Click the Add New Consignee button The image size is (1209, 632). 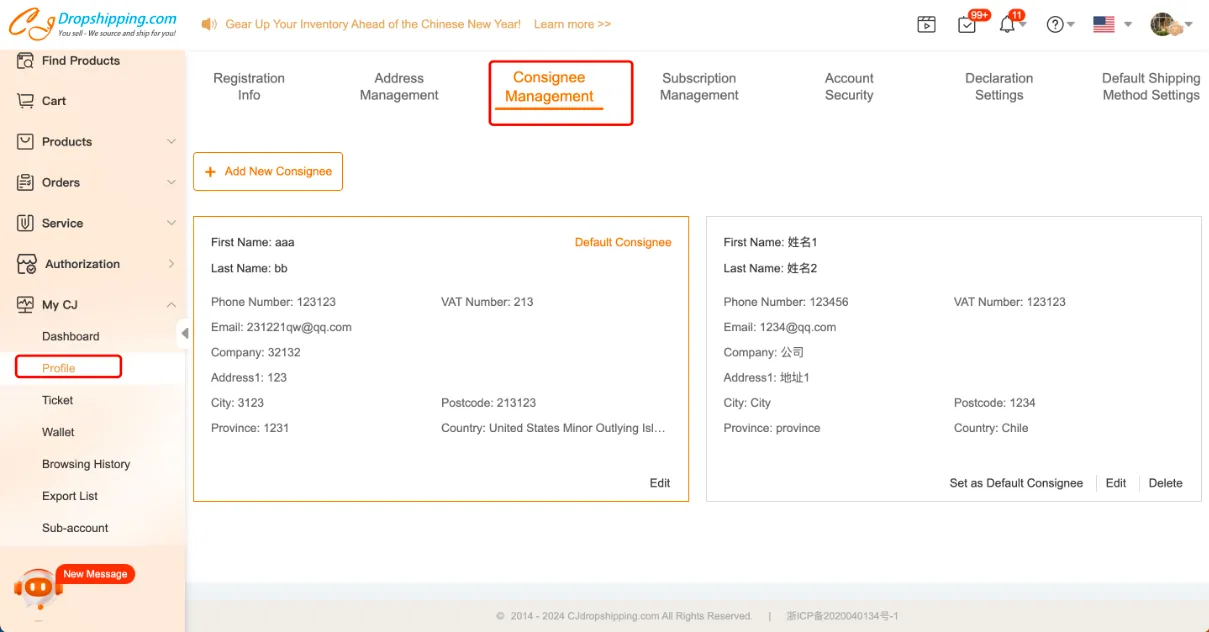coord(268,172)
